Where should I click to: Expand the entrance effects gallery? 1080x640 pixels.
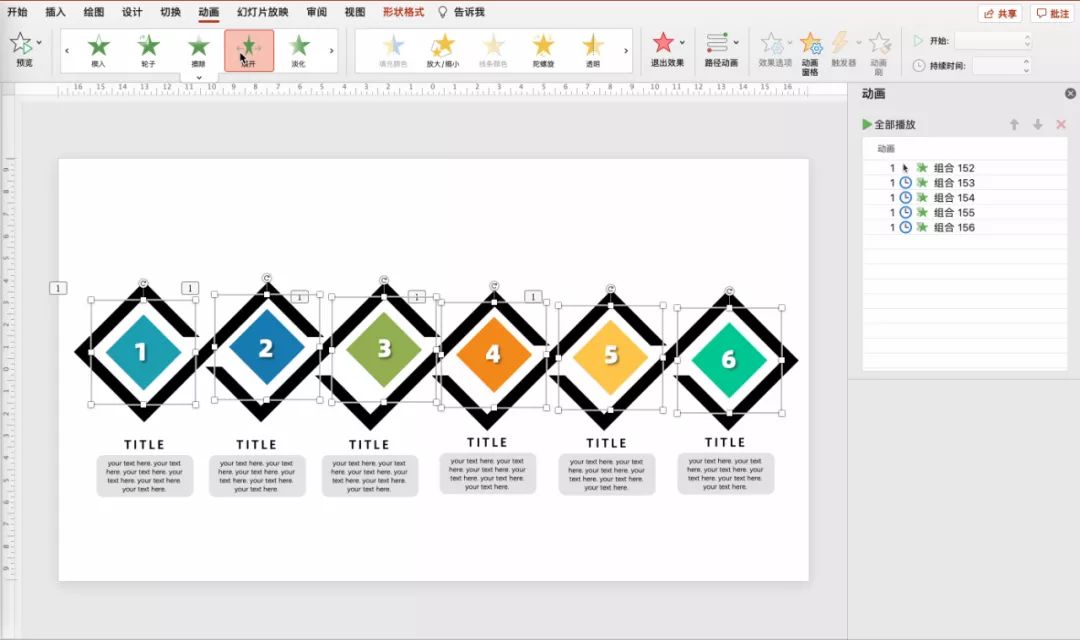tap(199, 77)
